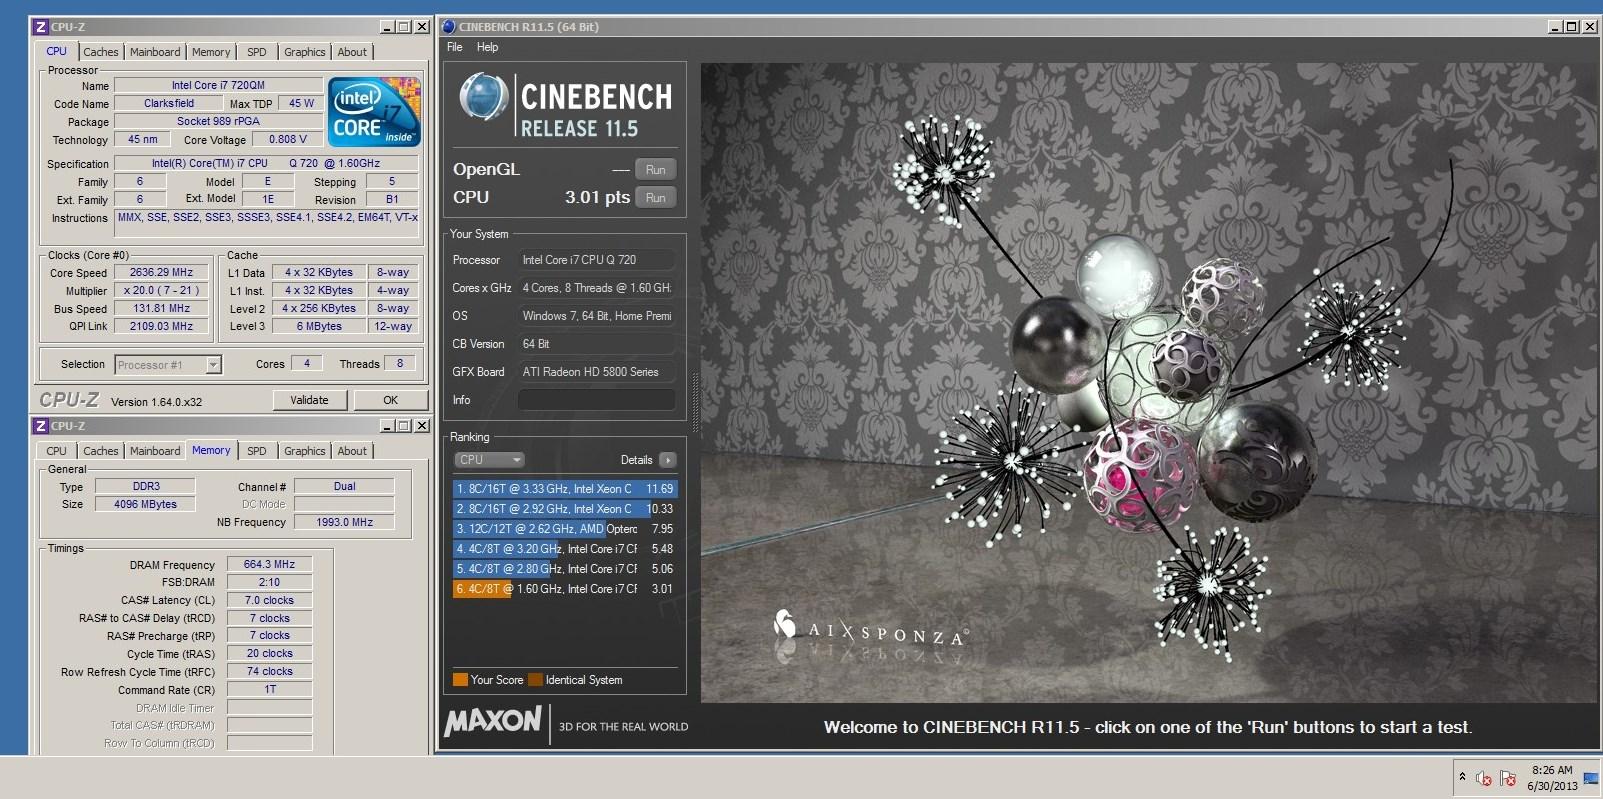
Task: Switch to Caches tab in top CPU-Z window
Action: coord(100,52)
